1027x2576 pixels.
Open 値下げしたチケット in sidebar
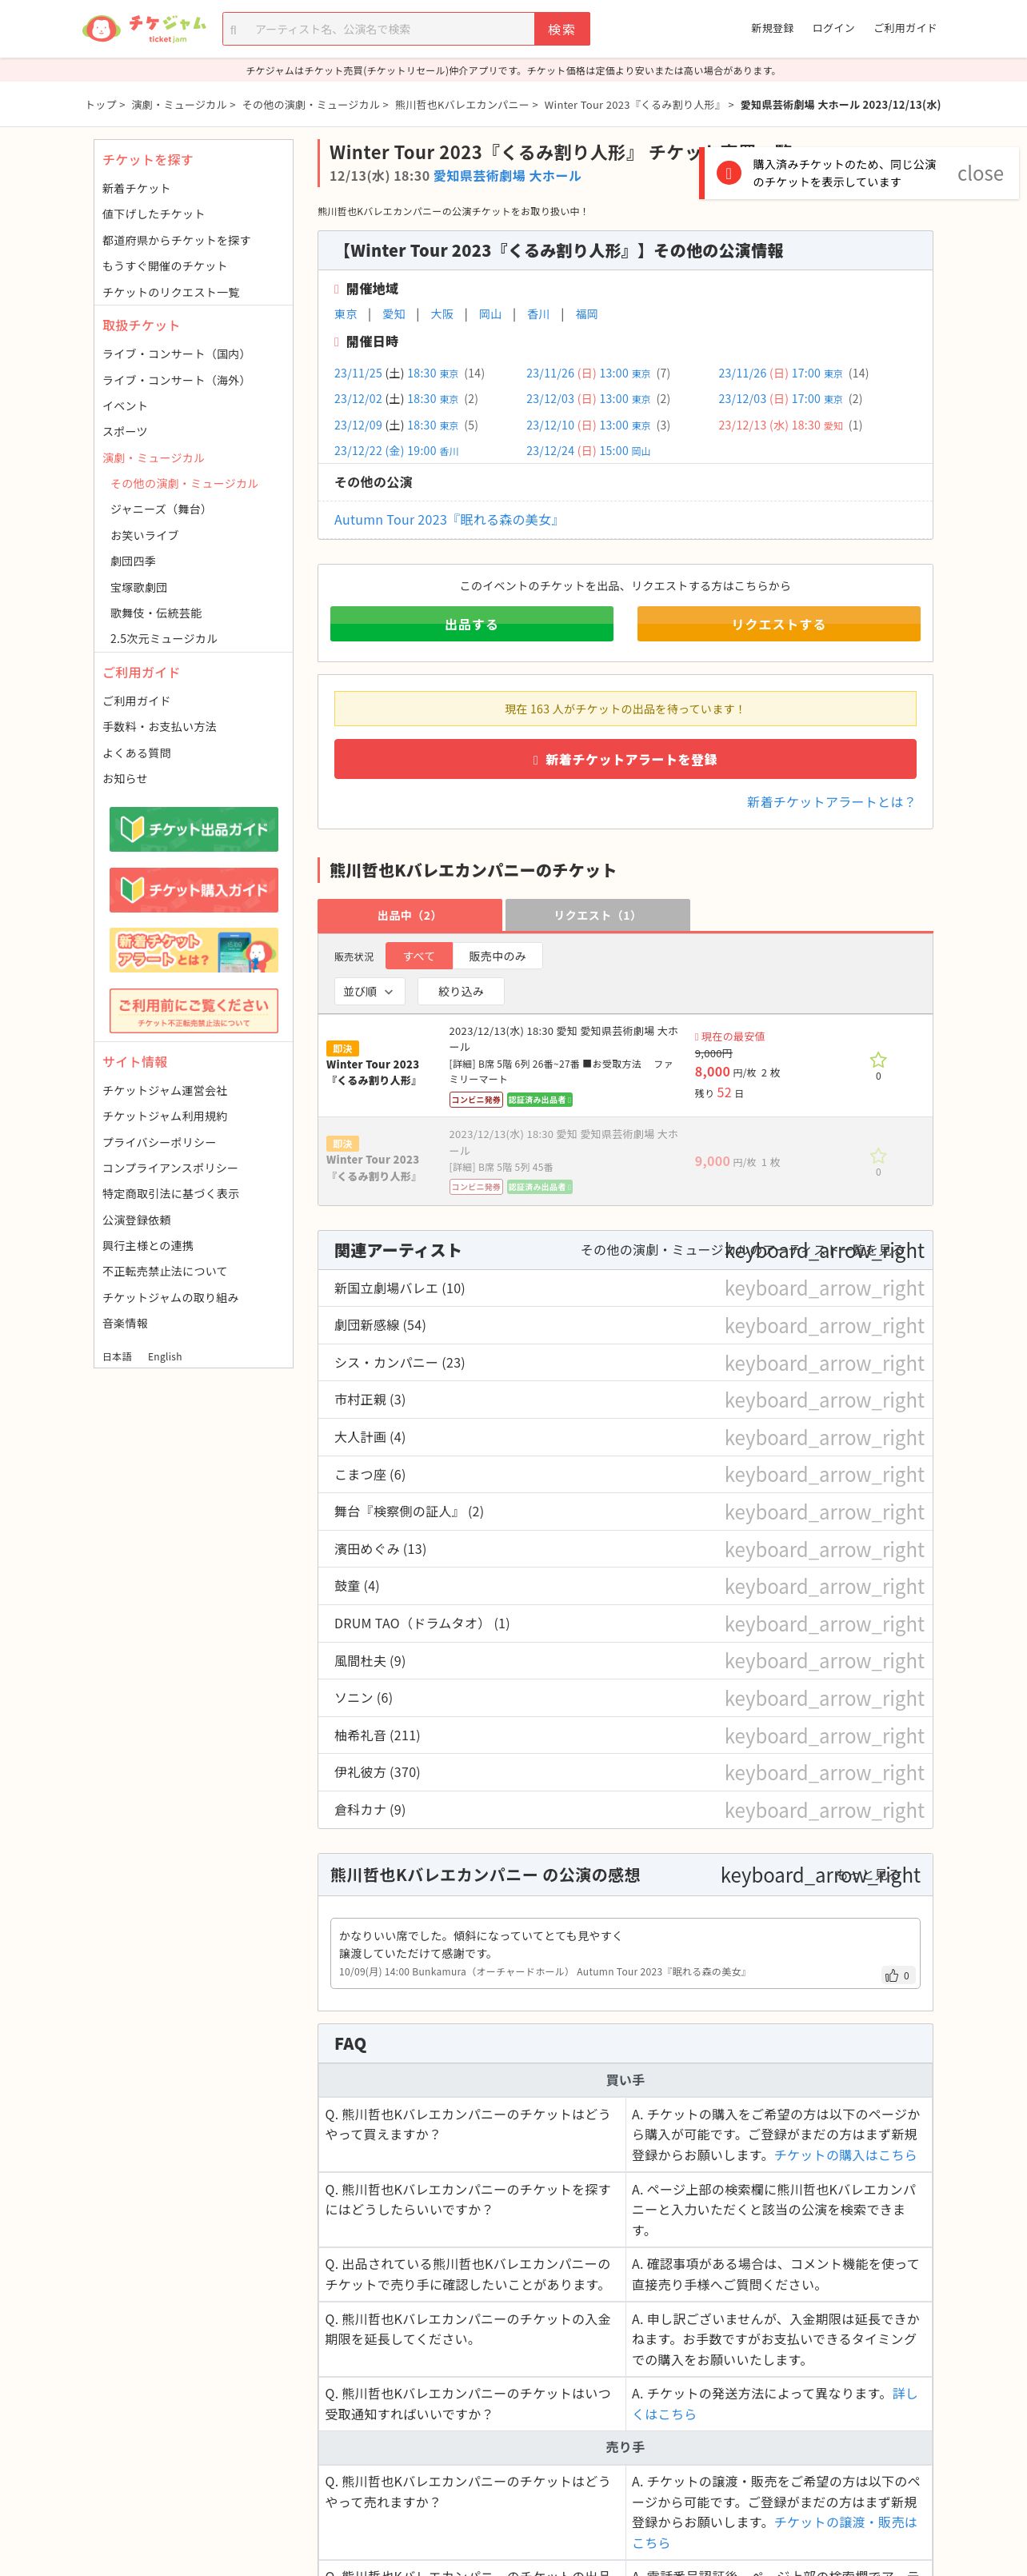153,214
